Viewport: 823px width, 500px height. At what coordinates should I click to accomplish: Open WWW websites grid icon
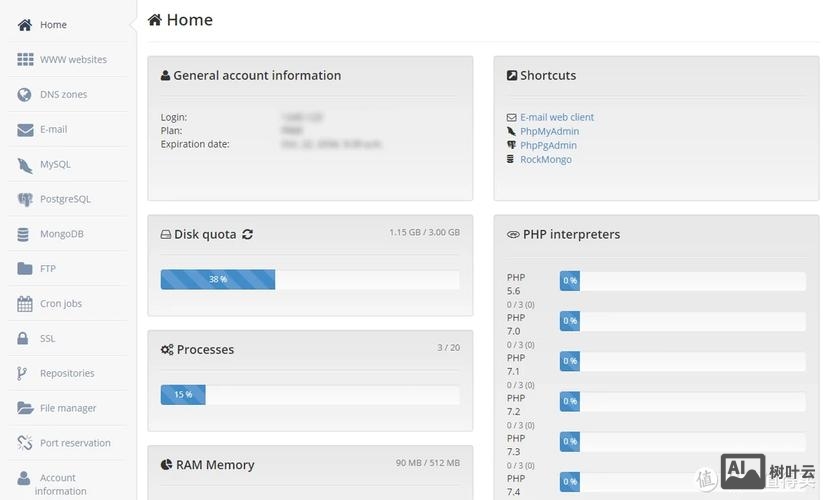25,60
